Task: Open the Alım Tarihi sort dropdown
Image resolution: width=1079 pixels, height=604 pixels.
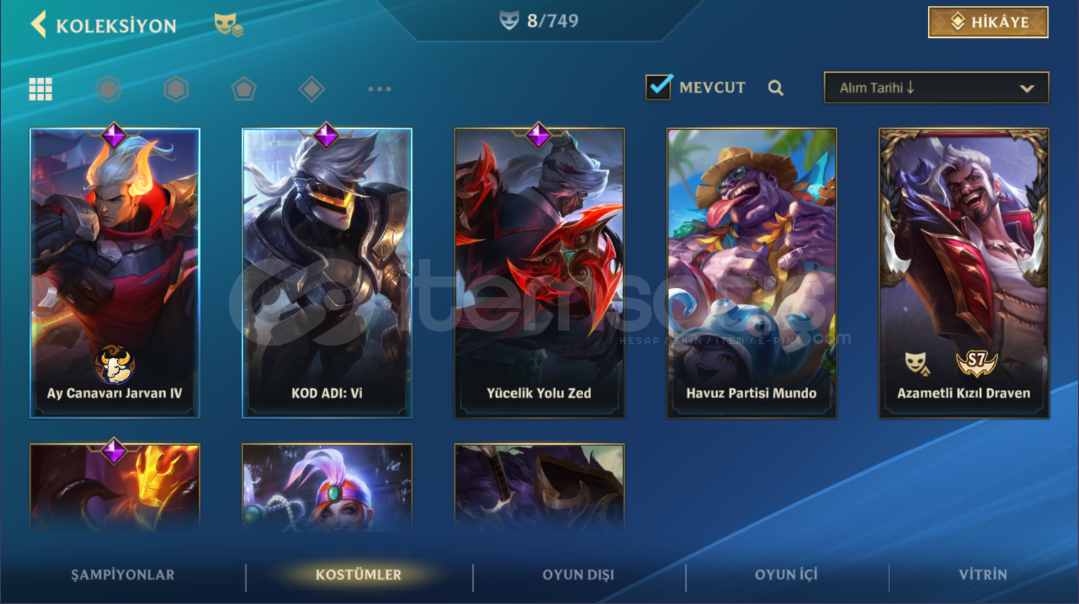Action: [936, 88]
